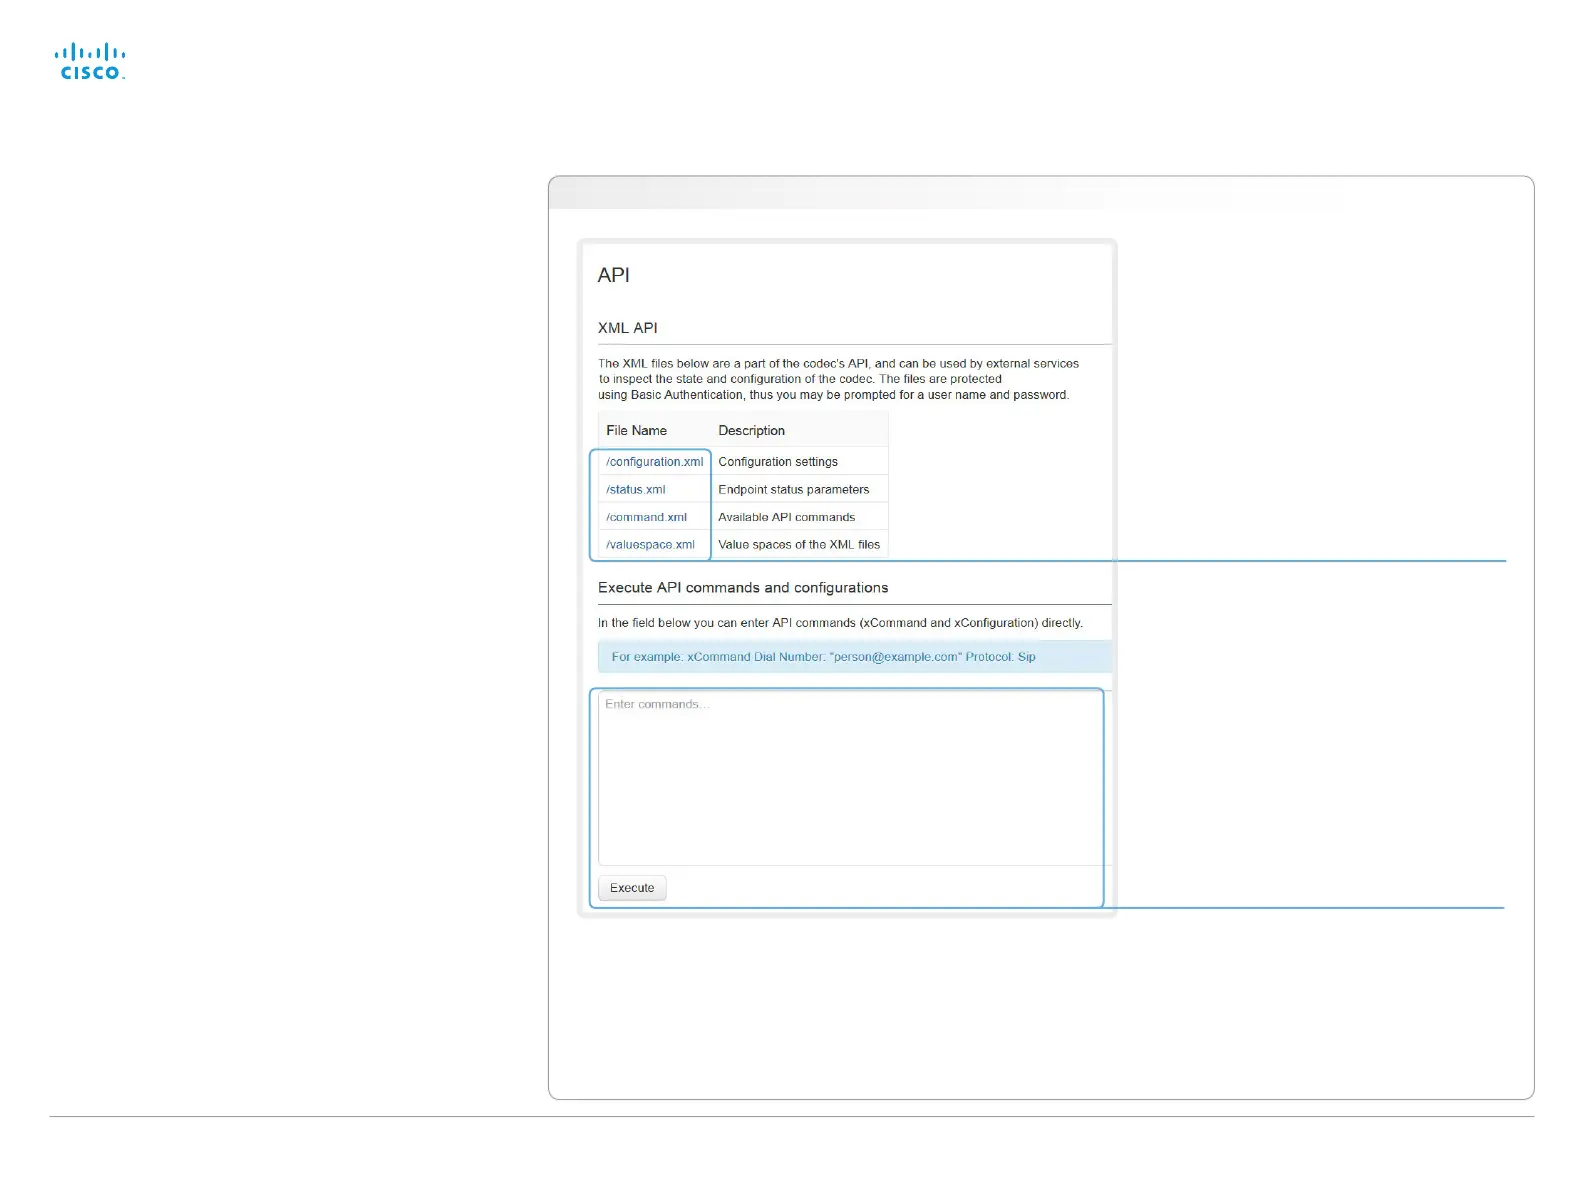
Task: Select the XML API section heading
Action: click(627, 328)
